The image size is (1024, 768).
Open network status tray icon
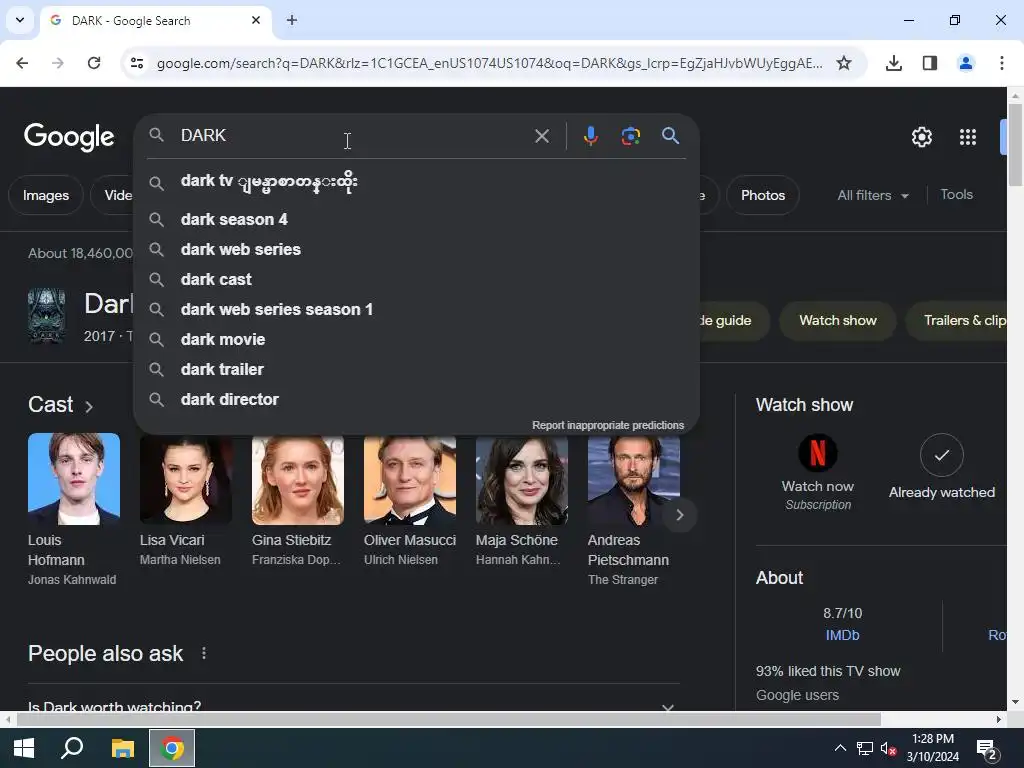(864, 748)
